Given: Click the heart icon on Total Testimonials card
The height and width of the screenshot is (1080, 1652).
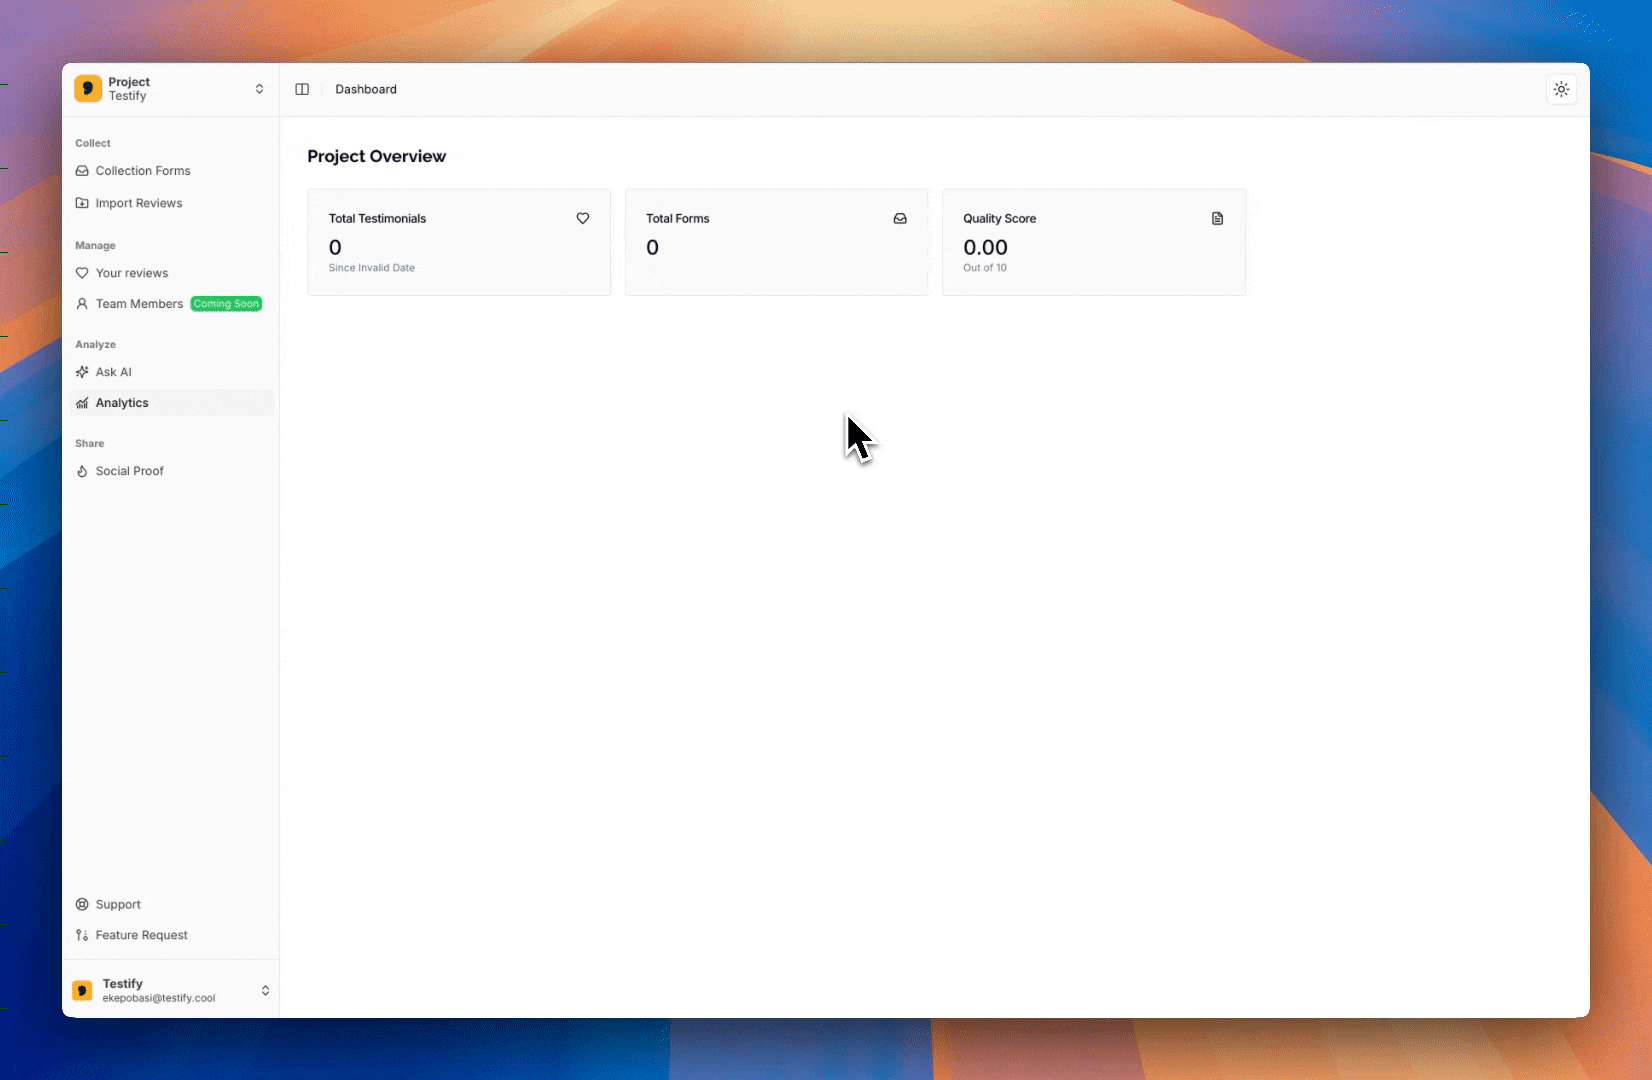Looking at the screenshot, I should (x=583, y=218).
